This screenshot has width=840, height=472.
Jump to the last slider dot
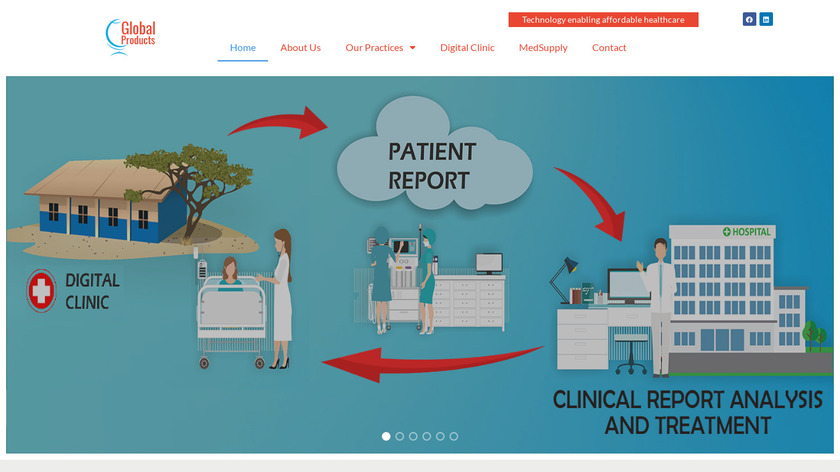pyautogui.click(x=454, y=436)
